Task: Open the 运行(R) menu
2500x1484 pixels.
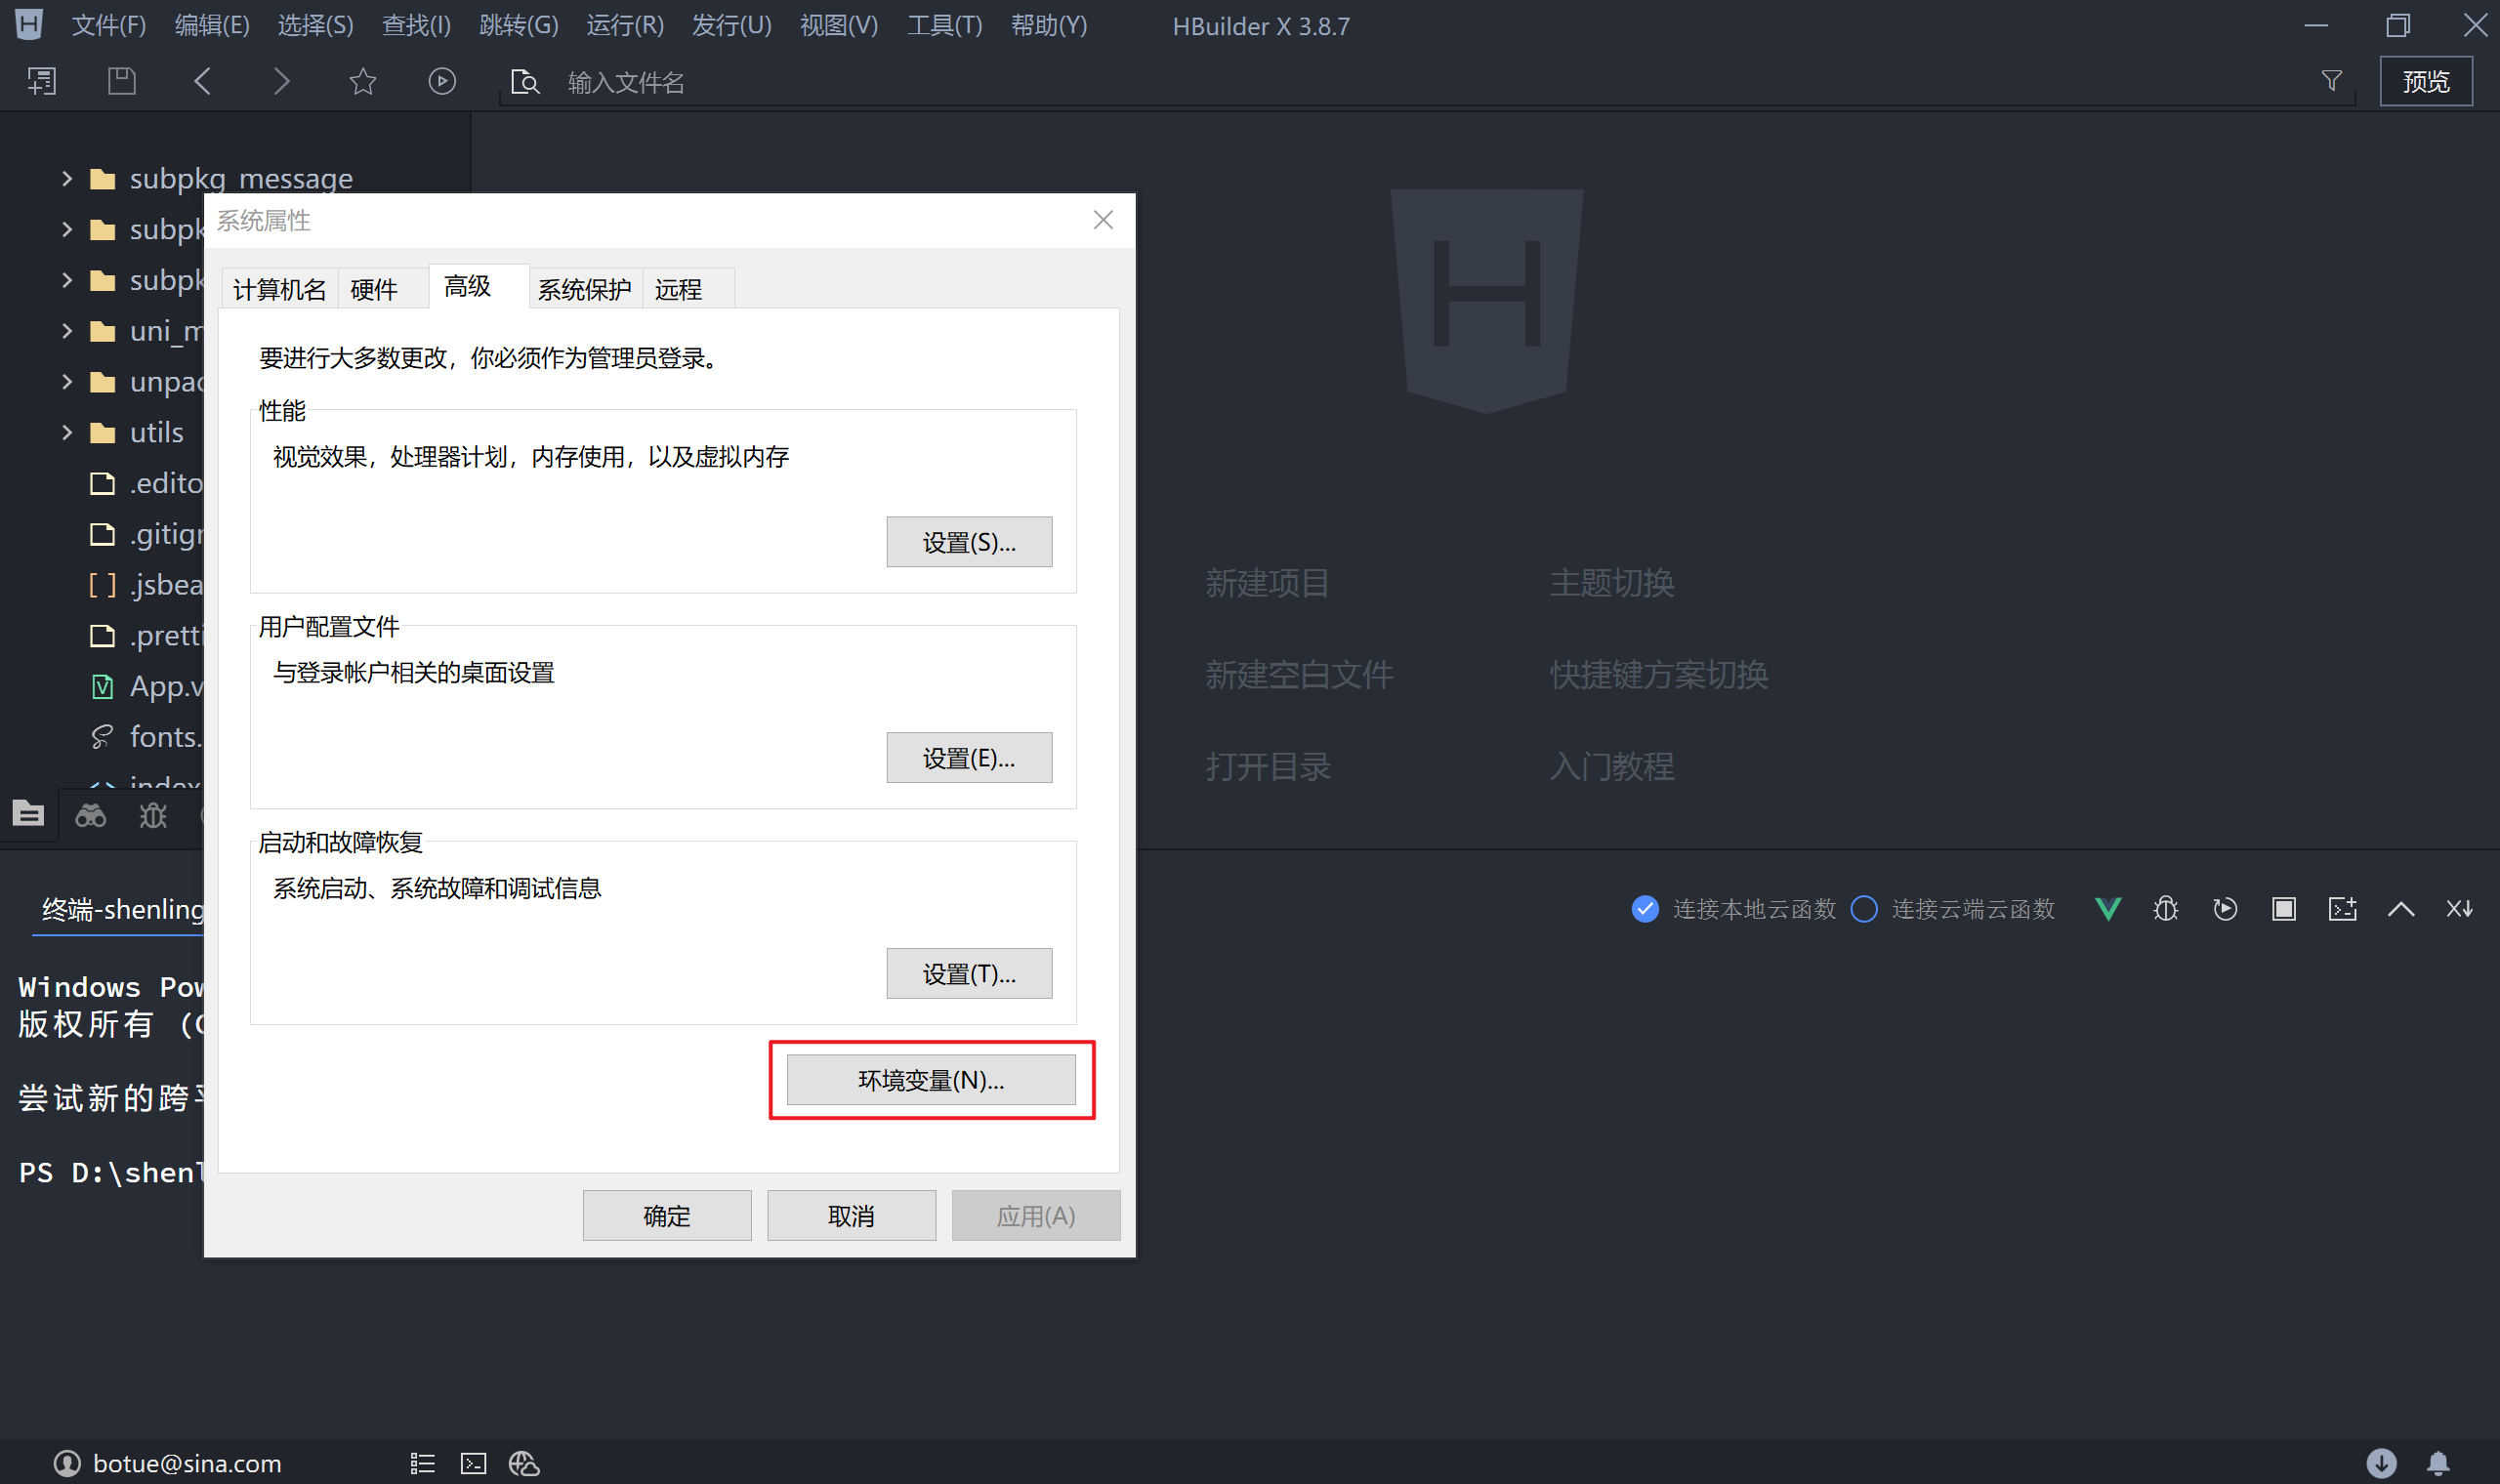Action: (x=624, y=25)
